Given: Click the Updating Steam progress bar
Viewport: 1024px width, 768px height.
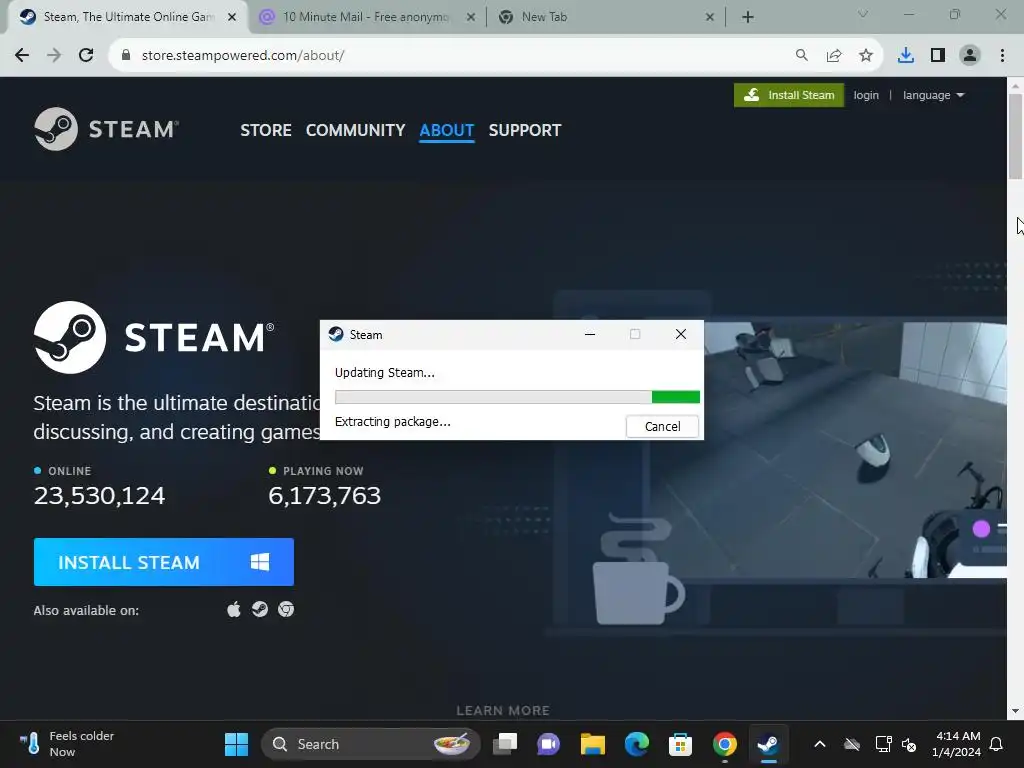Looking at the screenshot, I should click(517, 396).
